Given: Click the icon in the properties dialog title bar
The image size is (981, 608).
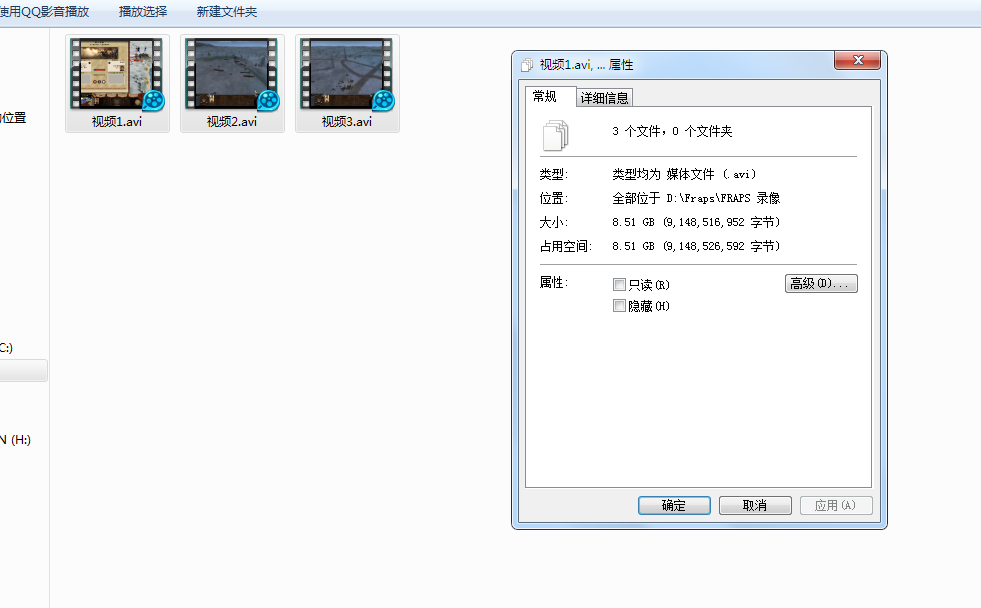Looking at the screenshot, I should [x=525, y=63].
